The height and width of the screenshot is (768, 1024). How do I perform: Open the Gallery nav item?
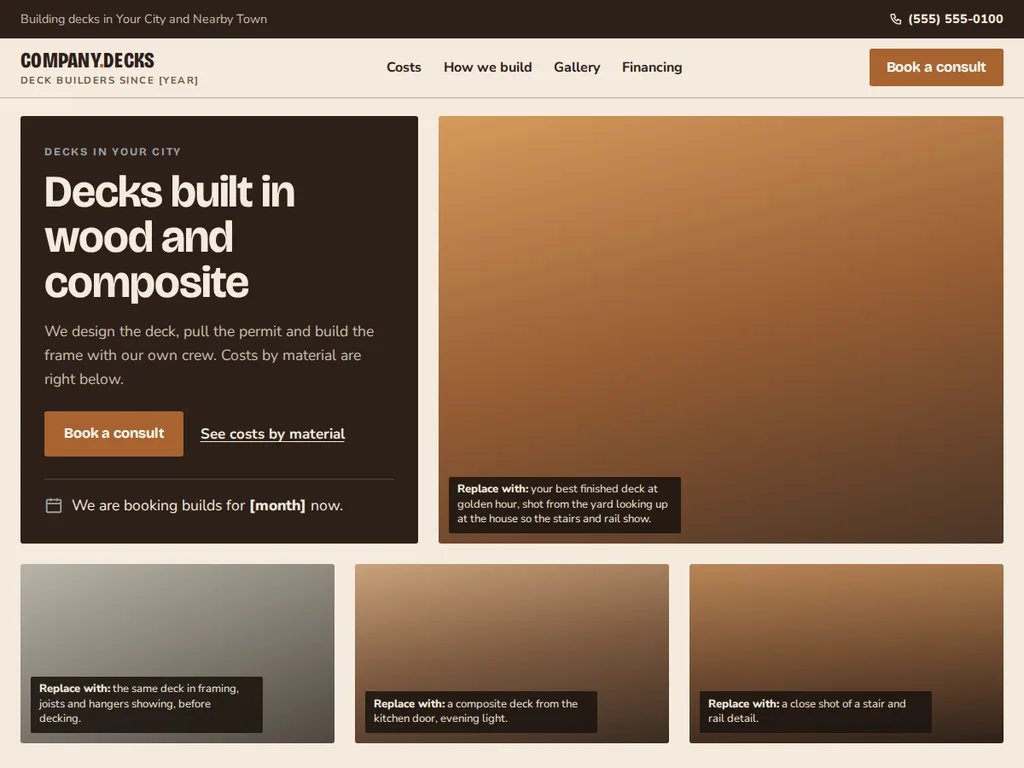(x=577, y=67)
